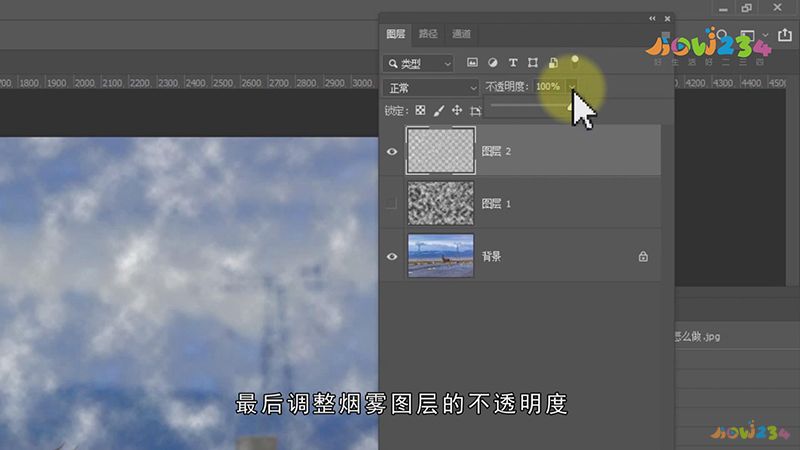Image resolution: width=800 pixels, height=450 pixels.
Task: Click the 背景 layer name
Action: coord(491,256)
